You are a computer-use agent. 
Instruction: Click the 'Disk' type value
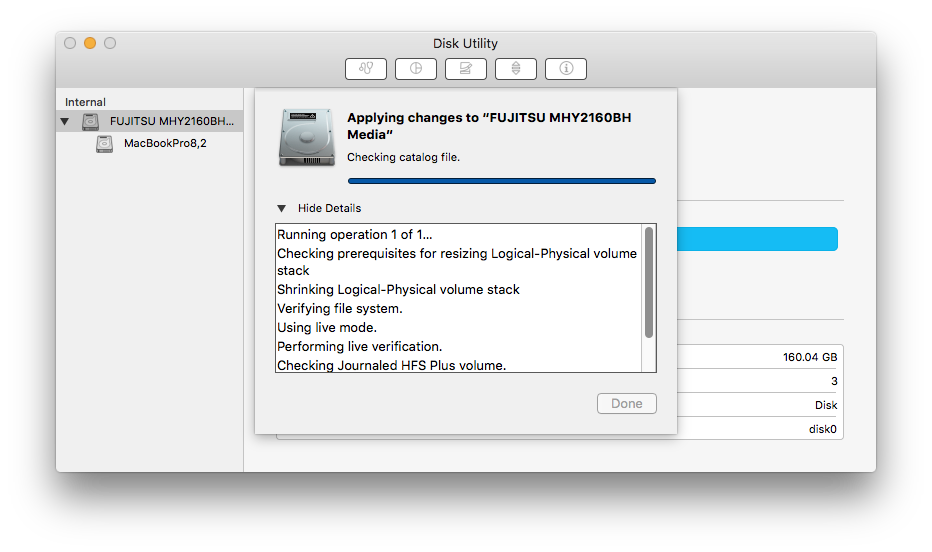click(x=826, y=405)
